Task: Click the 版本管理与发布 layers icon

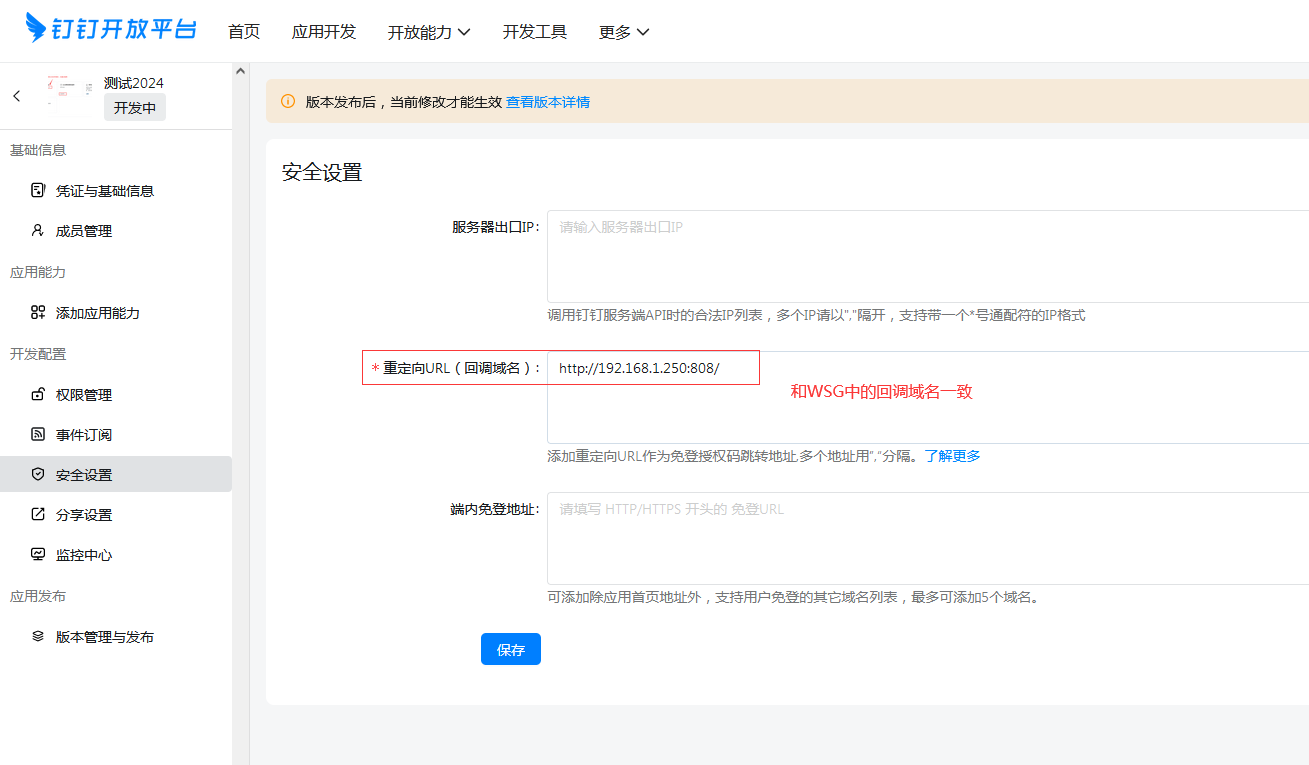Action: point(38,636)
